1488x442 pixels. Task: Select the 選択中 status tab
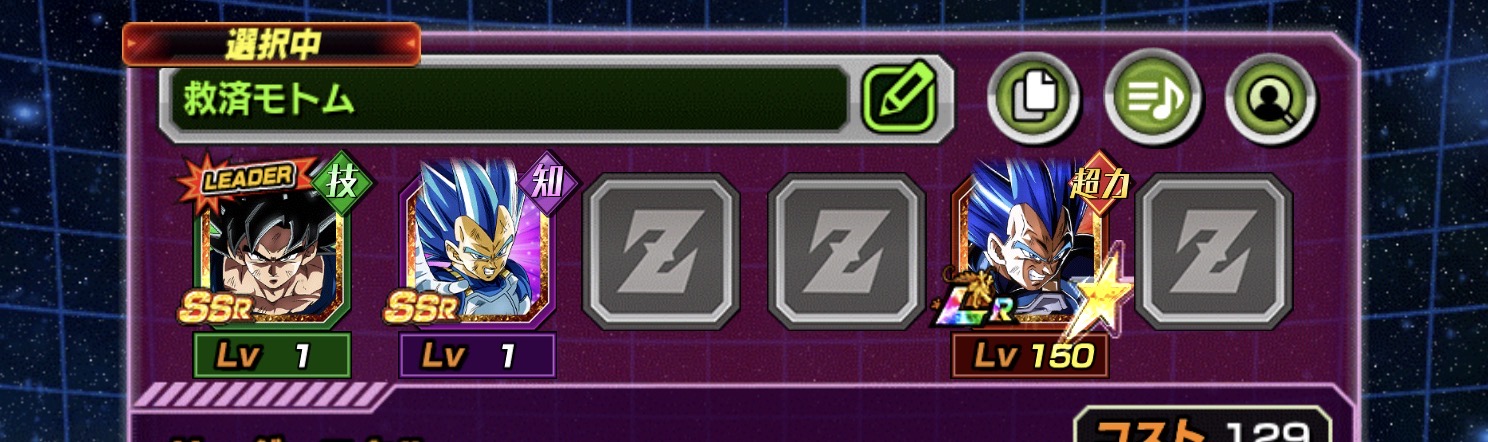pos(271,44)
